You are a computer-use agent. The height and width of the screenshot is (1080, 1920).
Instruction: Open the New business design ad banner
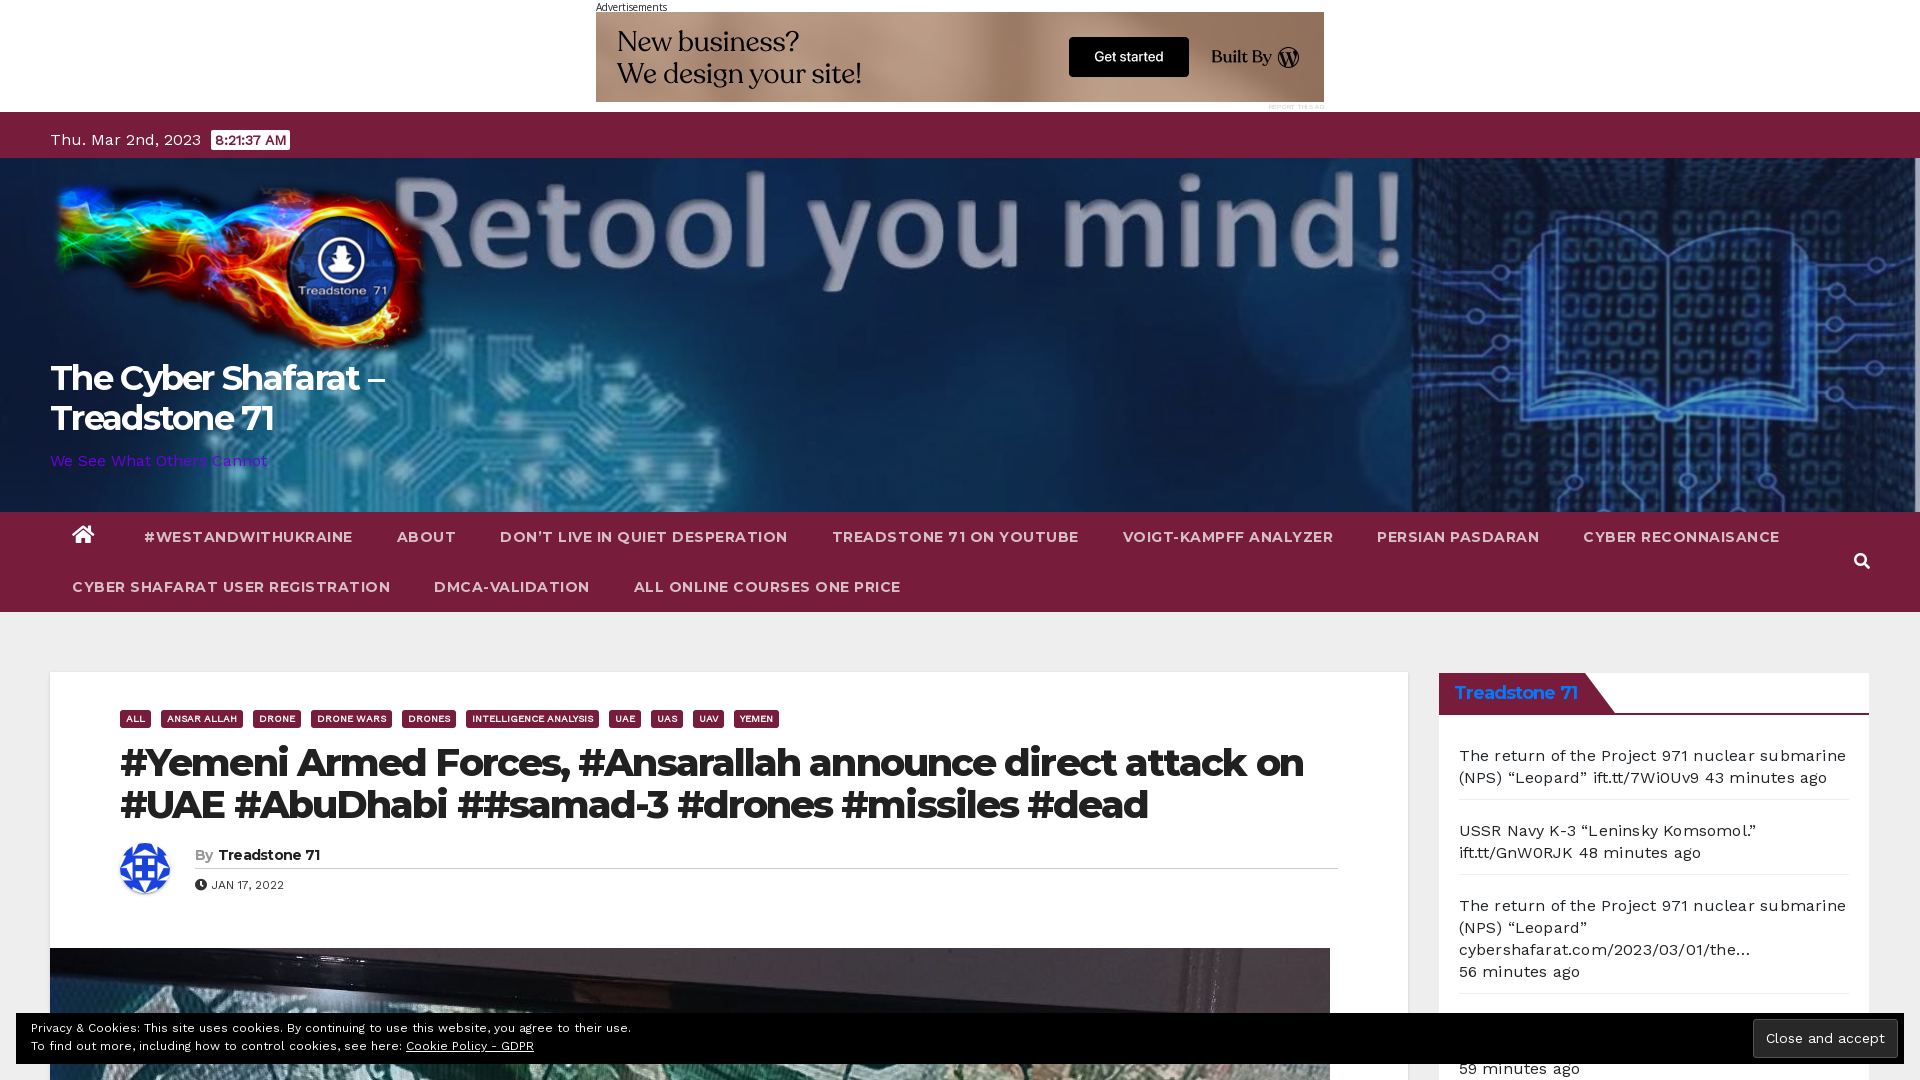click(960, 57)
